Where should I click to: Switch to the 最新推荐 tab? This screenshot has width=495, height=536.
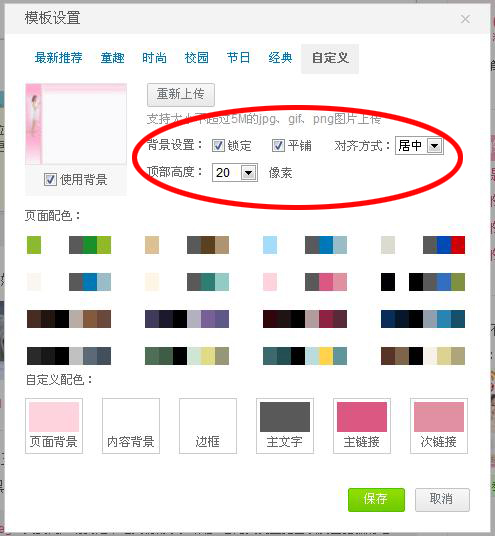click(x=58, y=58)
